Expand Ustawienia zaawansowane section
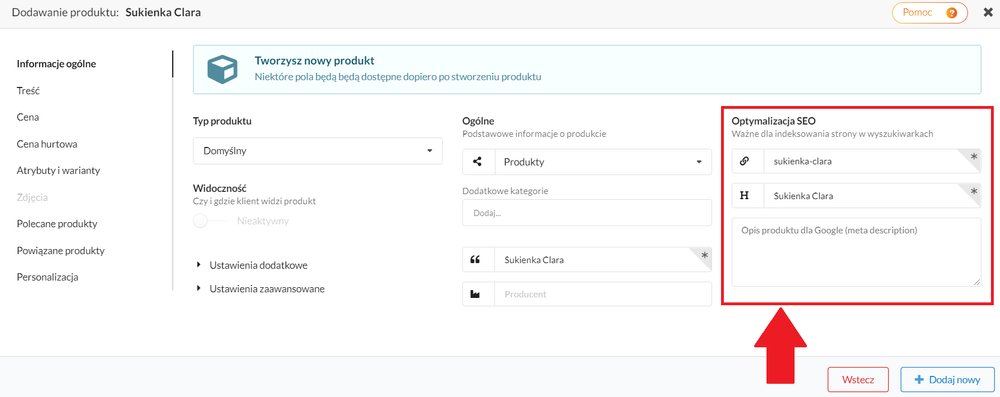 click(x=260, y=288)
